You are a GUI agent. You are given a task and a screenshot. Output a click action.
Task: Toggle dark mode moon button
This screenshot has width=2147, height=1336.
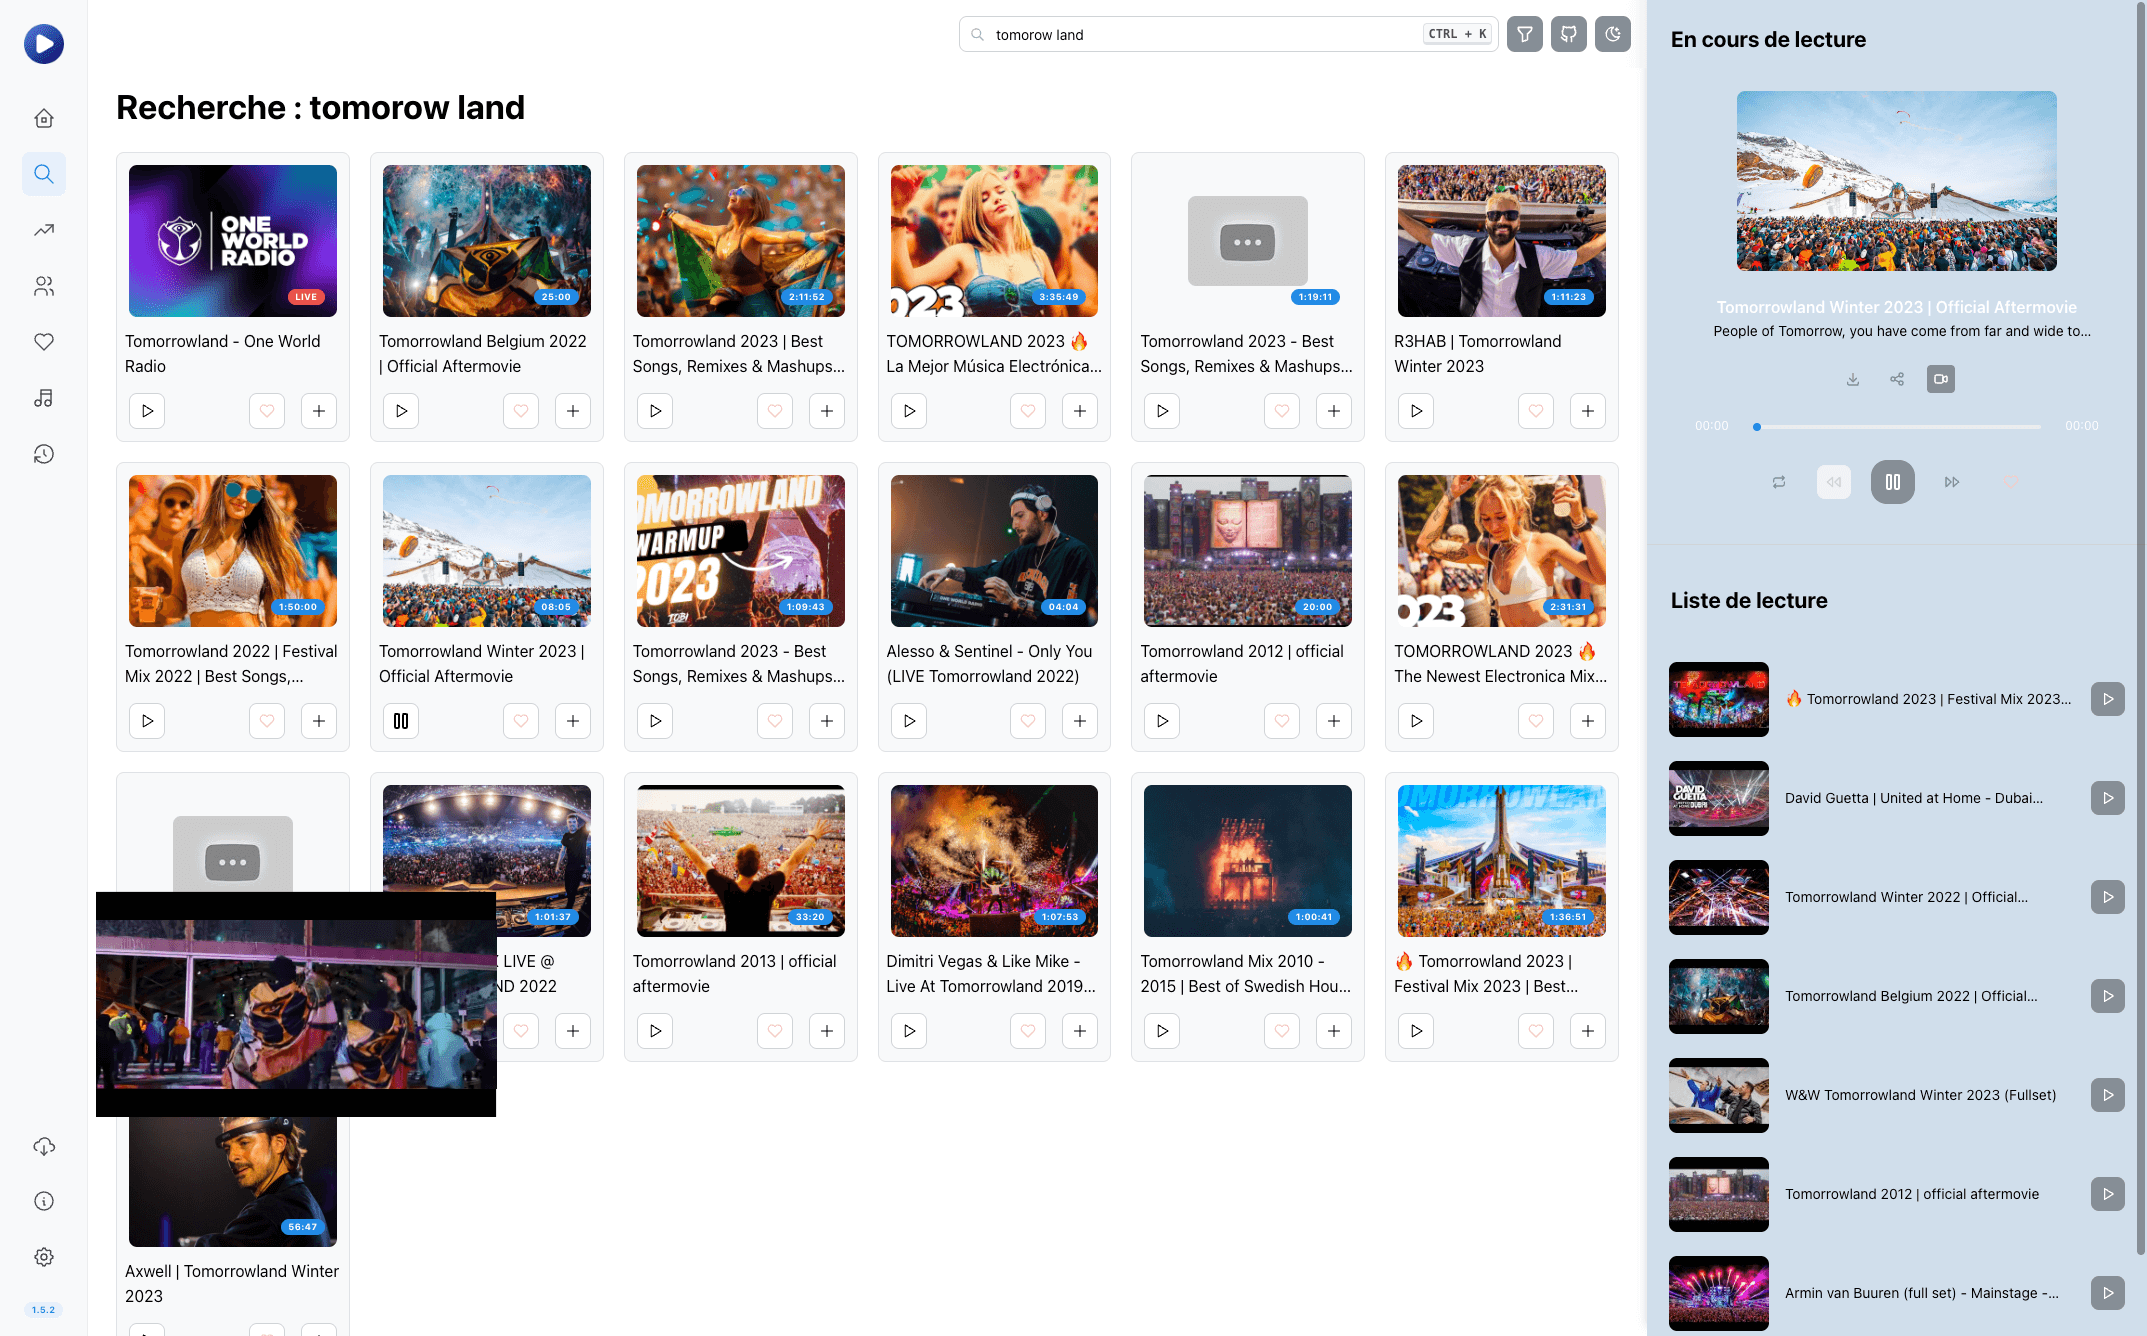(x=1612, y=34)
